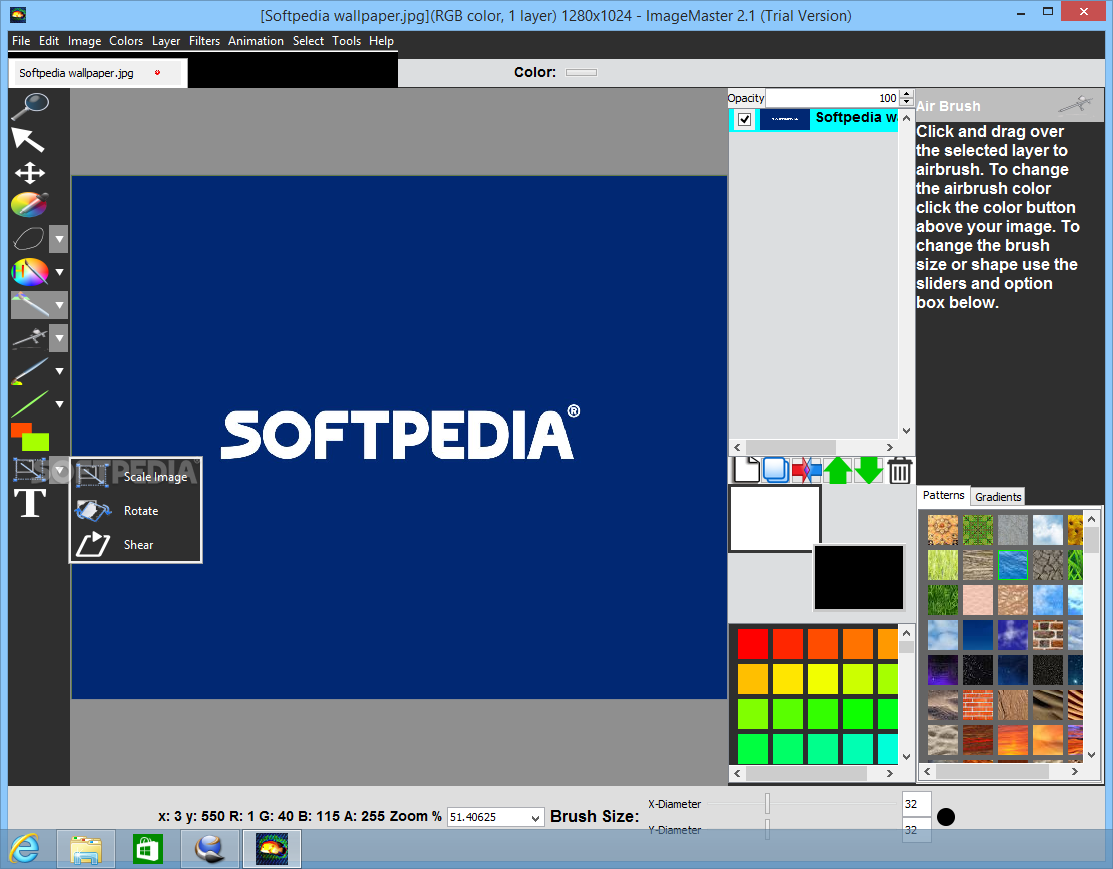
Task: Select the green line drawing tool
Action: (30, 404)
